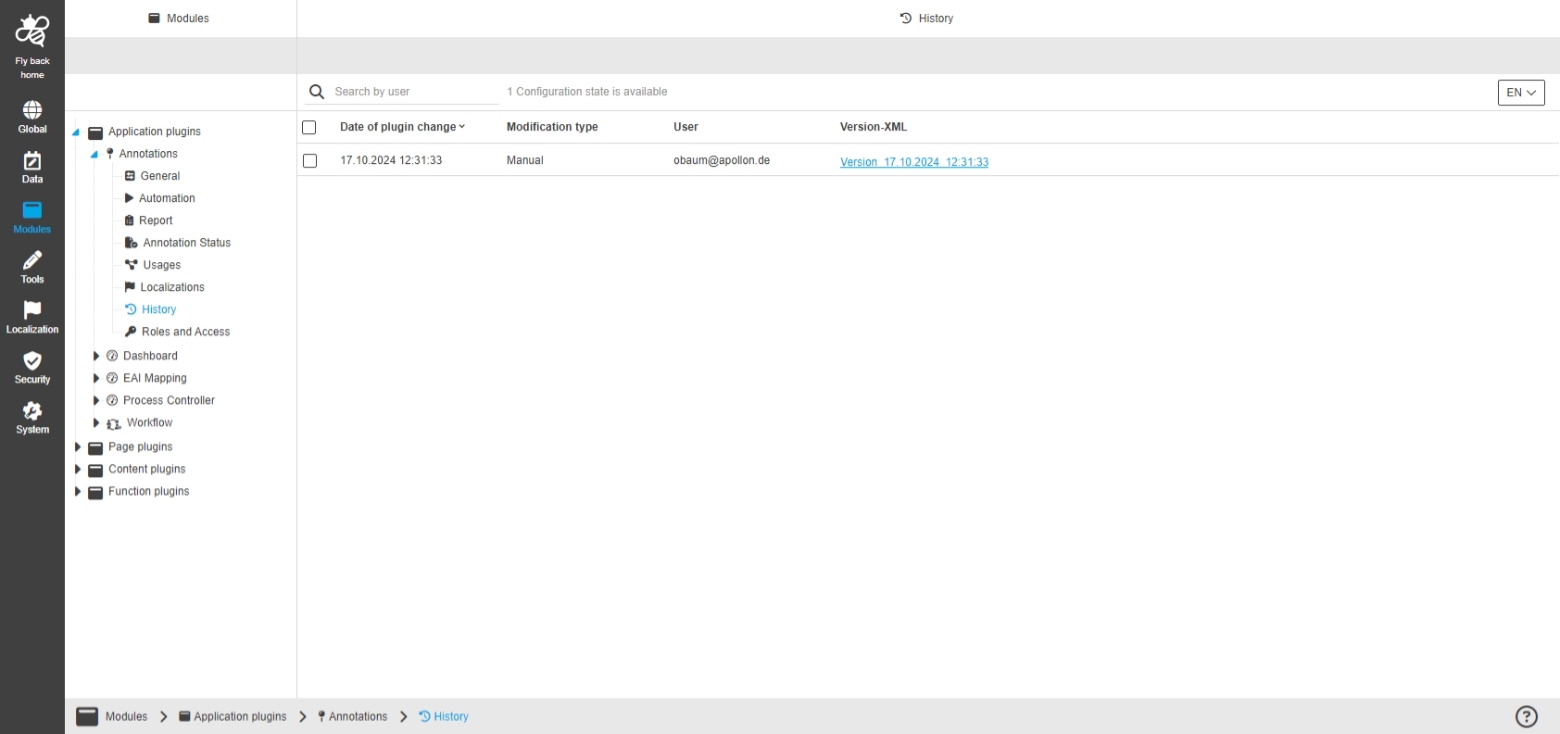Open the Localization flag icon
Viewport: 1560px width, 734px height.
pos(32,311)
